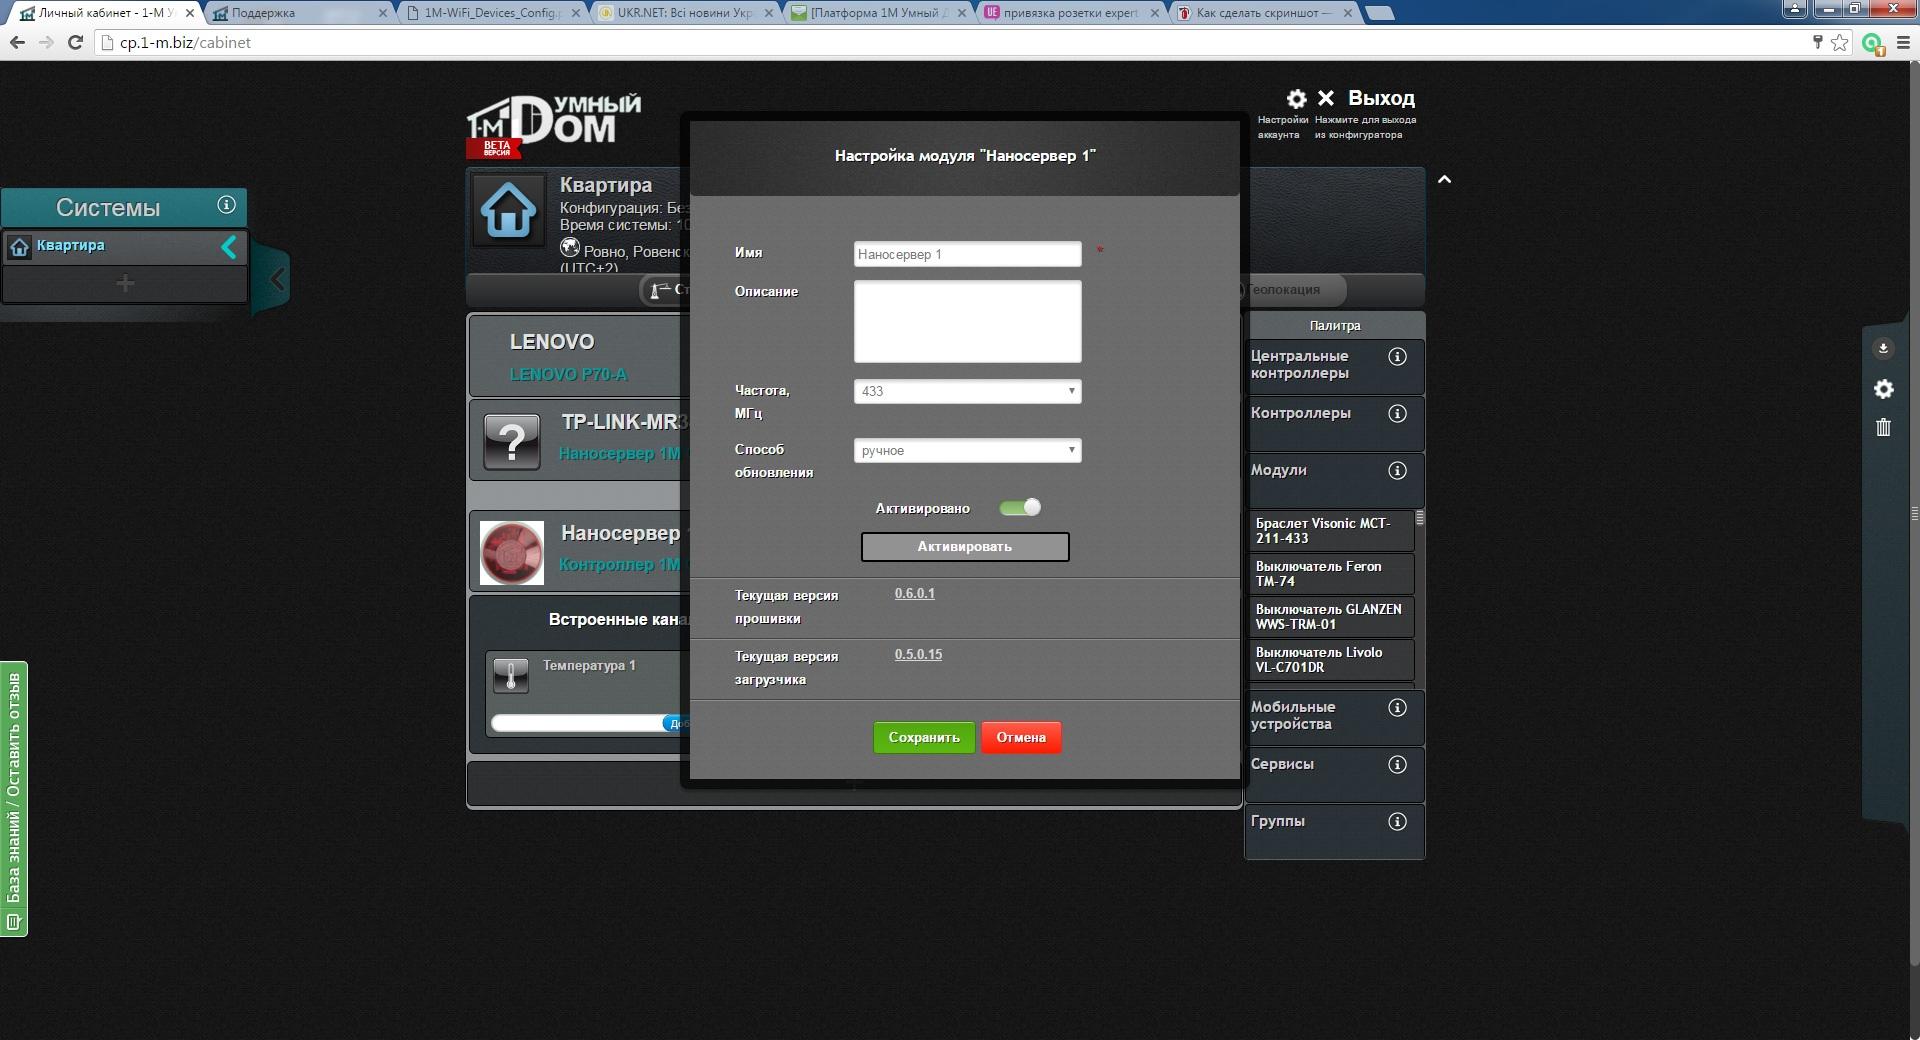1920x1040 pixels.
Task: Click the Температура 1 thermometer icon
Action: coord(511,675)
